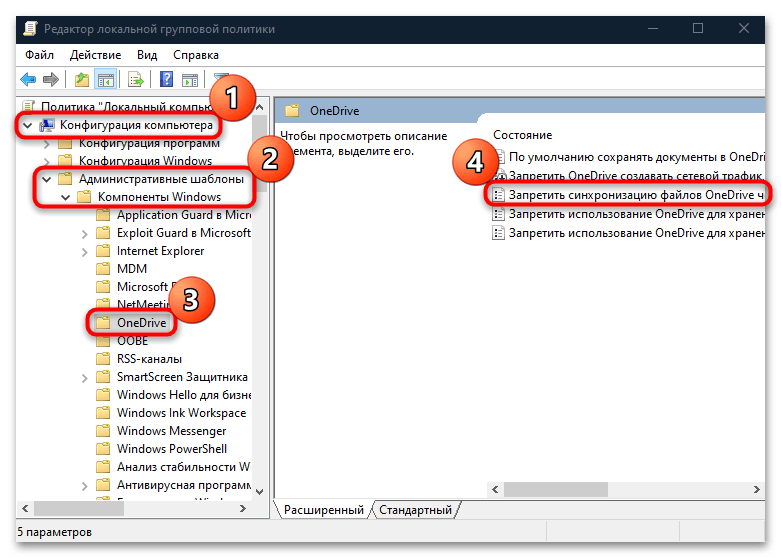Select Application Guard в Microsoft tree item
The image size is (781, 558).
click(x=184, y=215)
